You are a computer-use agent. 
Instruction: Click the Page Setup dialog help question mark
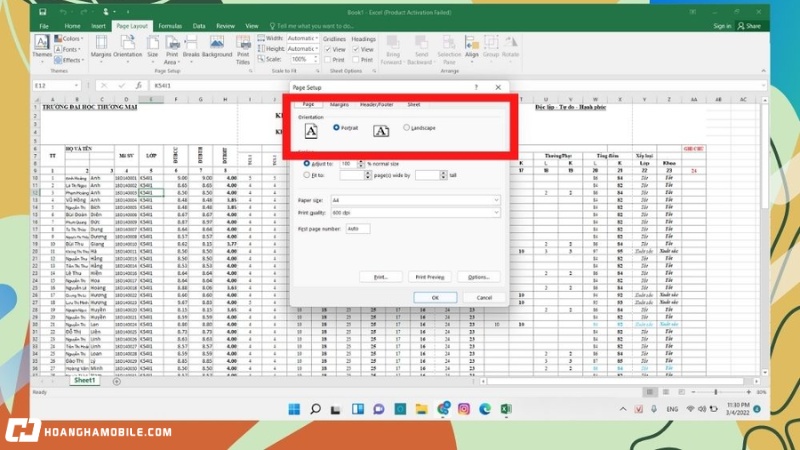476,87
